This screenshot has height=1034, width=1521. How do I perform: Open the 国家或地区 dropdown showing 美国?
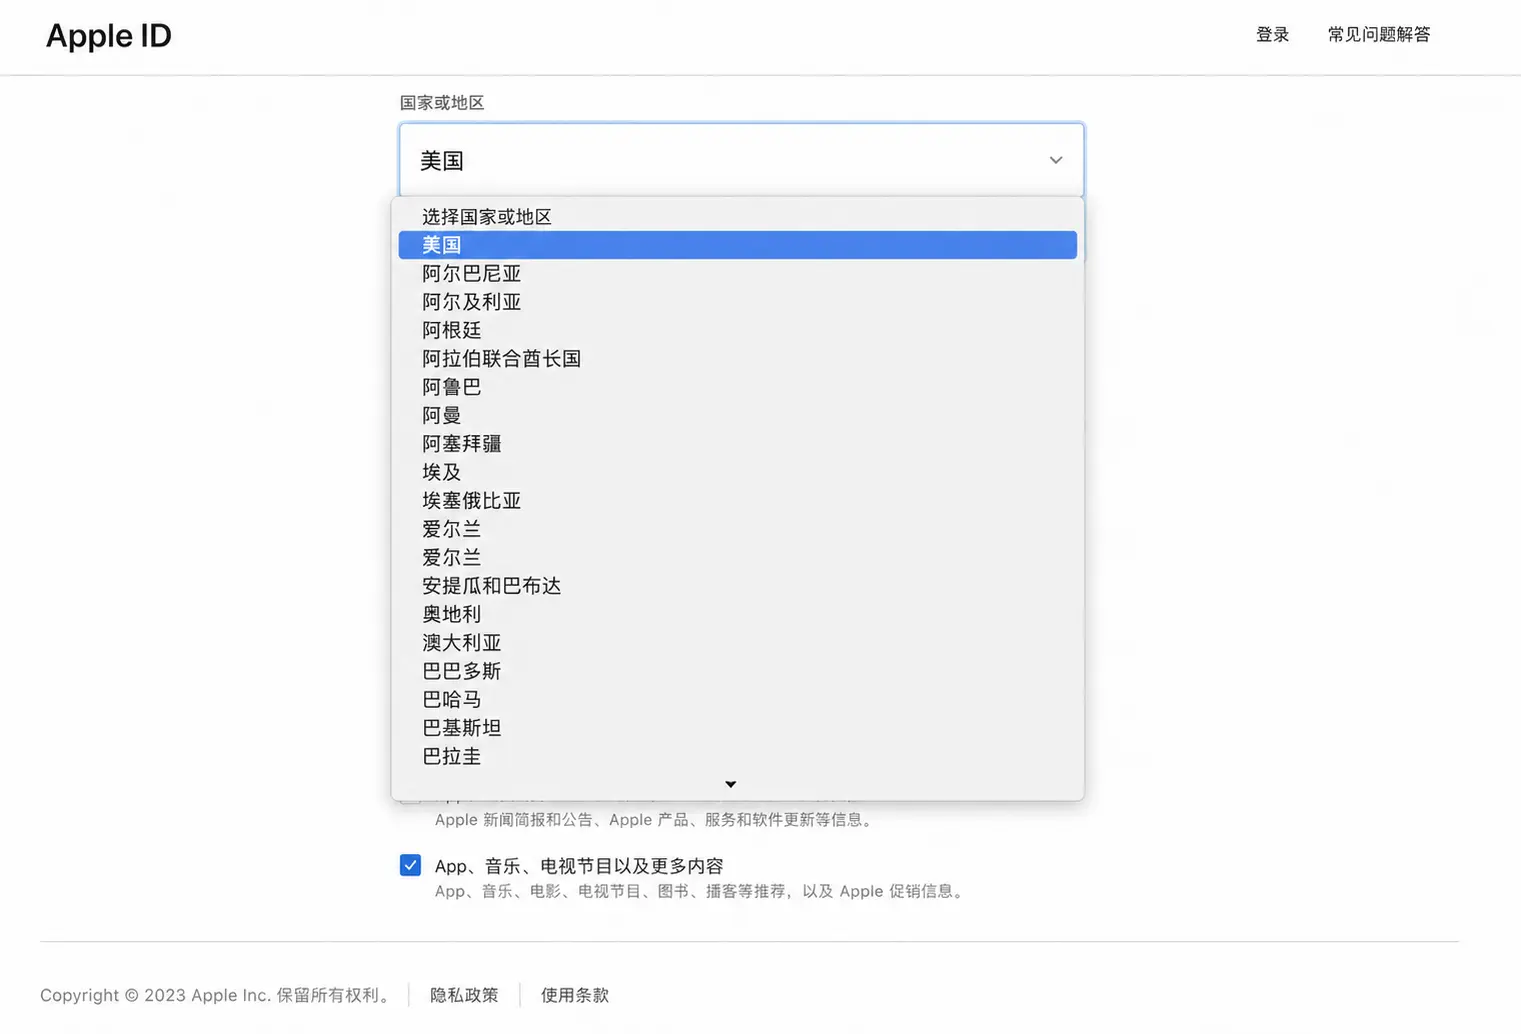click(741, 160)
